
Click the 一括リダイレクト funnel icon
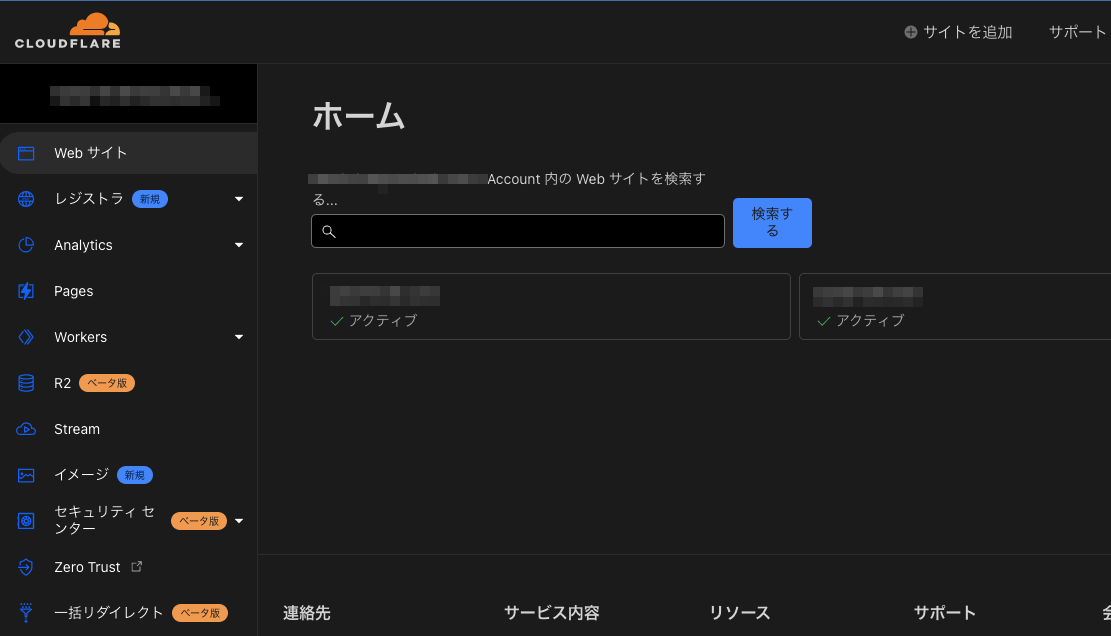(26, 613)
